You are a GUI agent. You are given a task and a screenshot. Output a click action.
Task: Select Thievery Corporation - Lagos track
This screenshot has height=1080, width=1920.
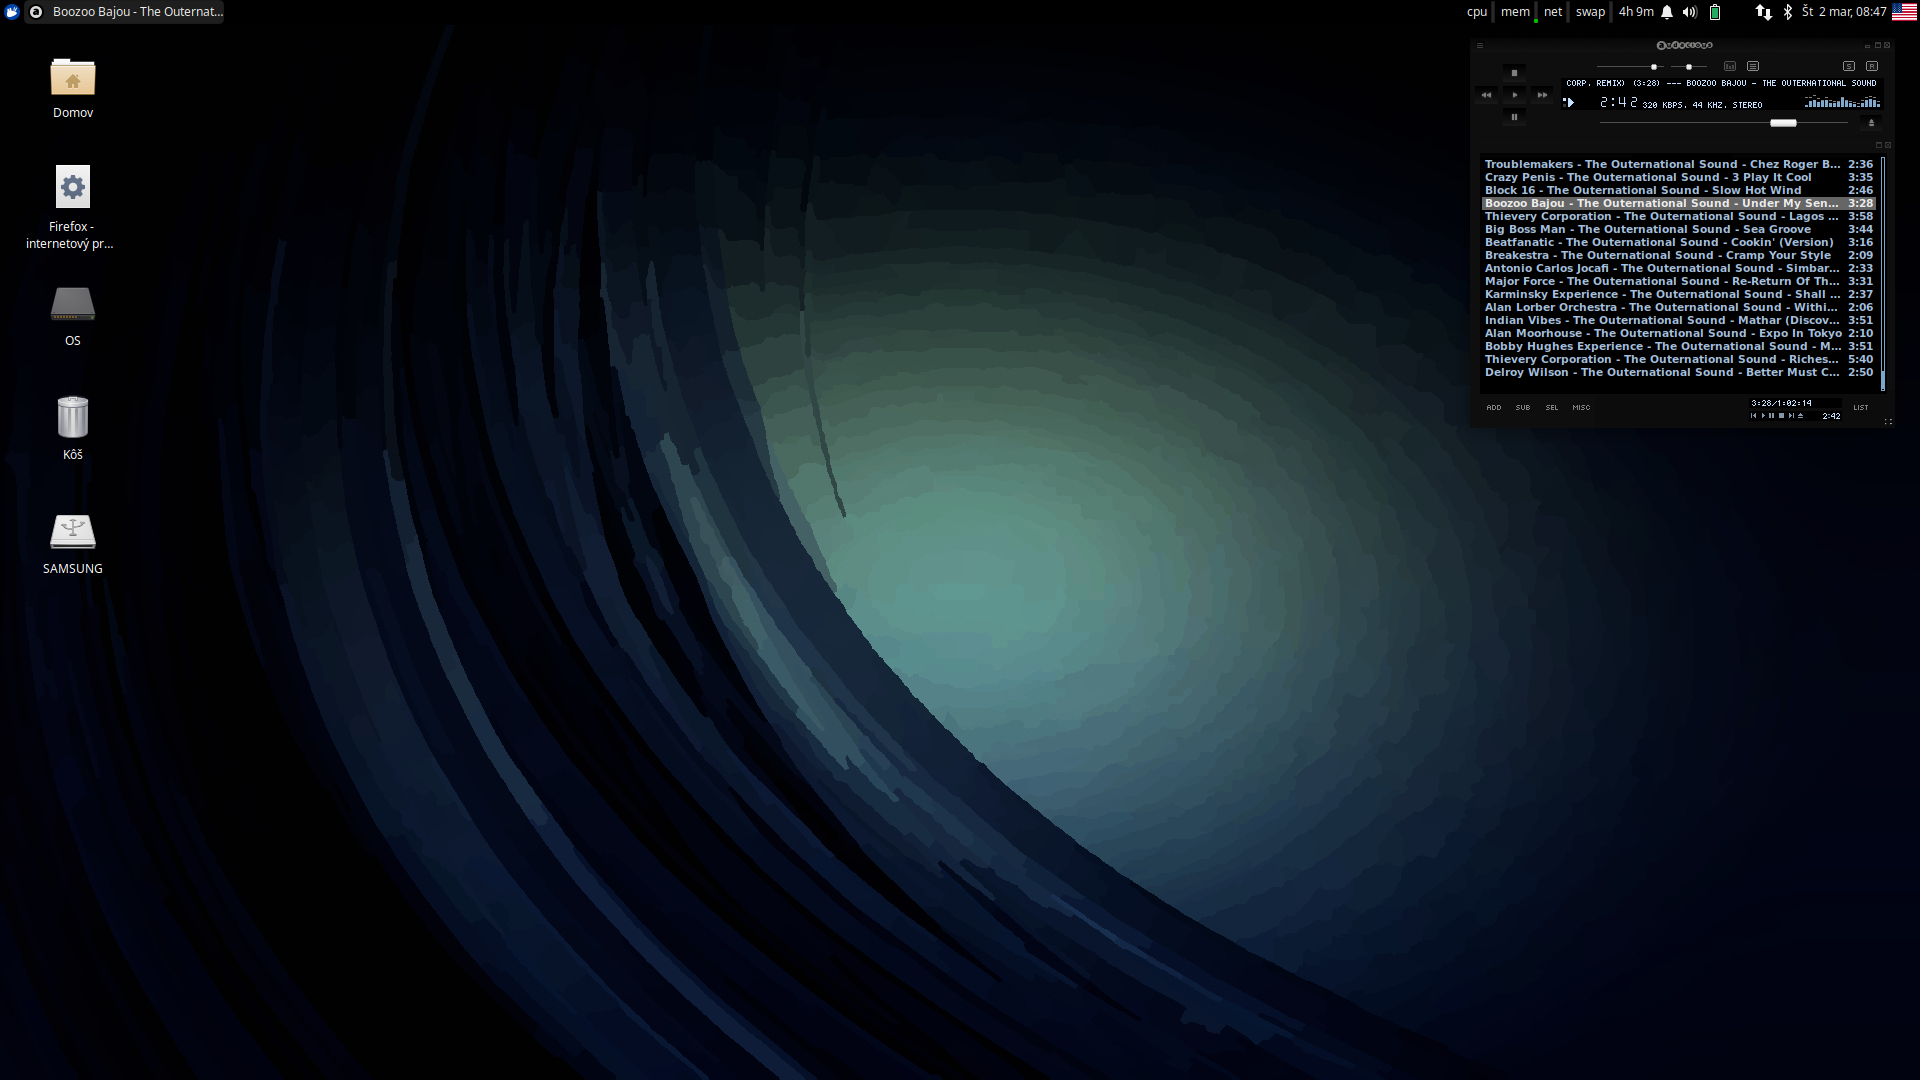point(1678,216)
